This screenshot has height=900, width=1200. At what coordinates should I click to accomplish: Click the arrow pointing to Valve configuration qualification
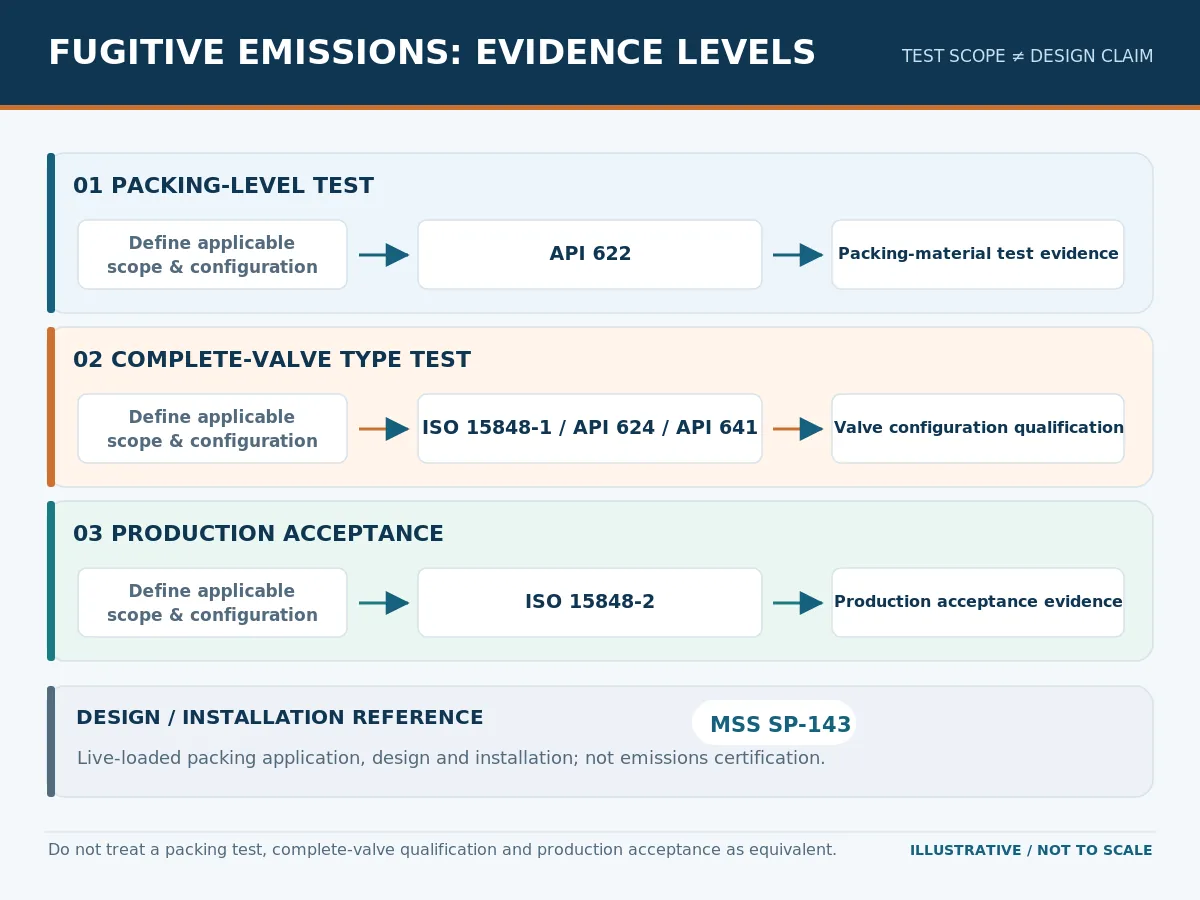[x=798, y=429]
